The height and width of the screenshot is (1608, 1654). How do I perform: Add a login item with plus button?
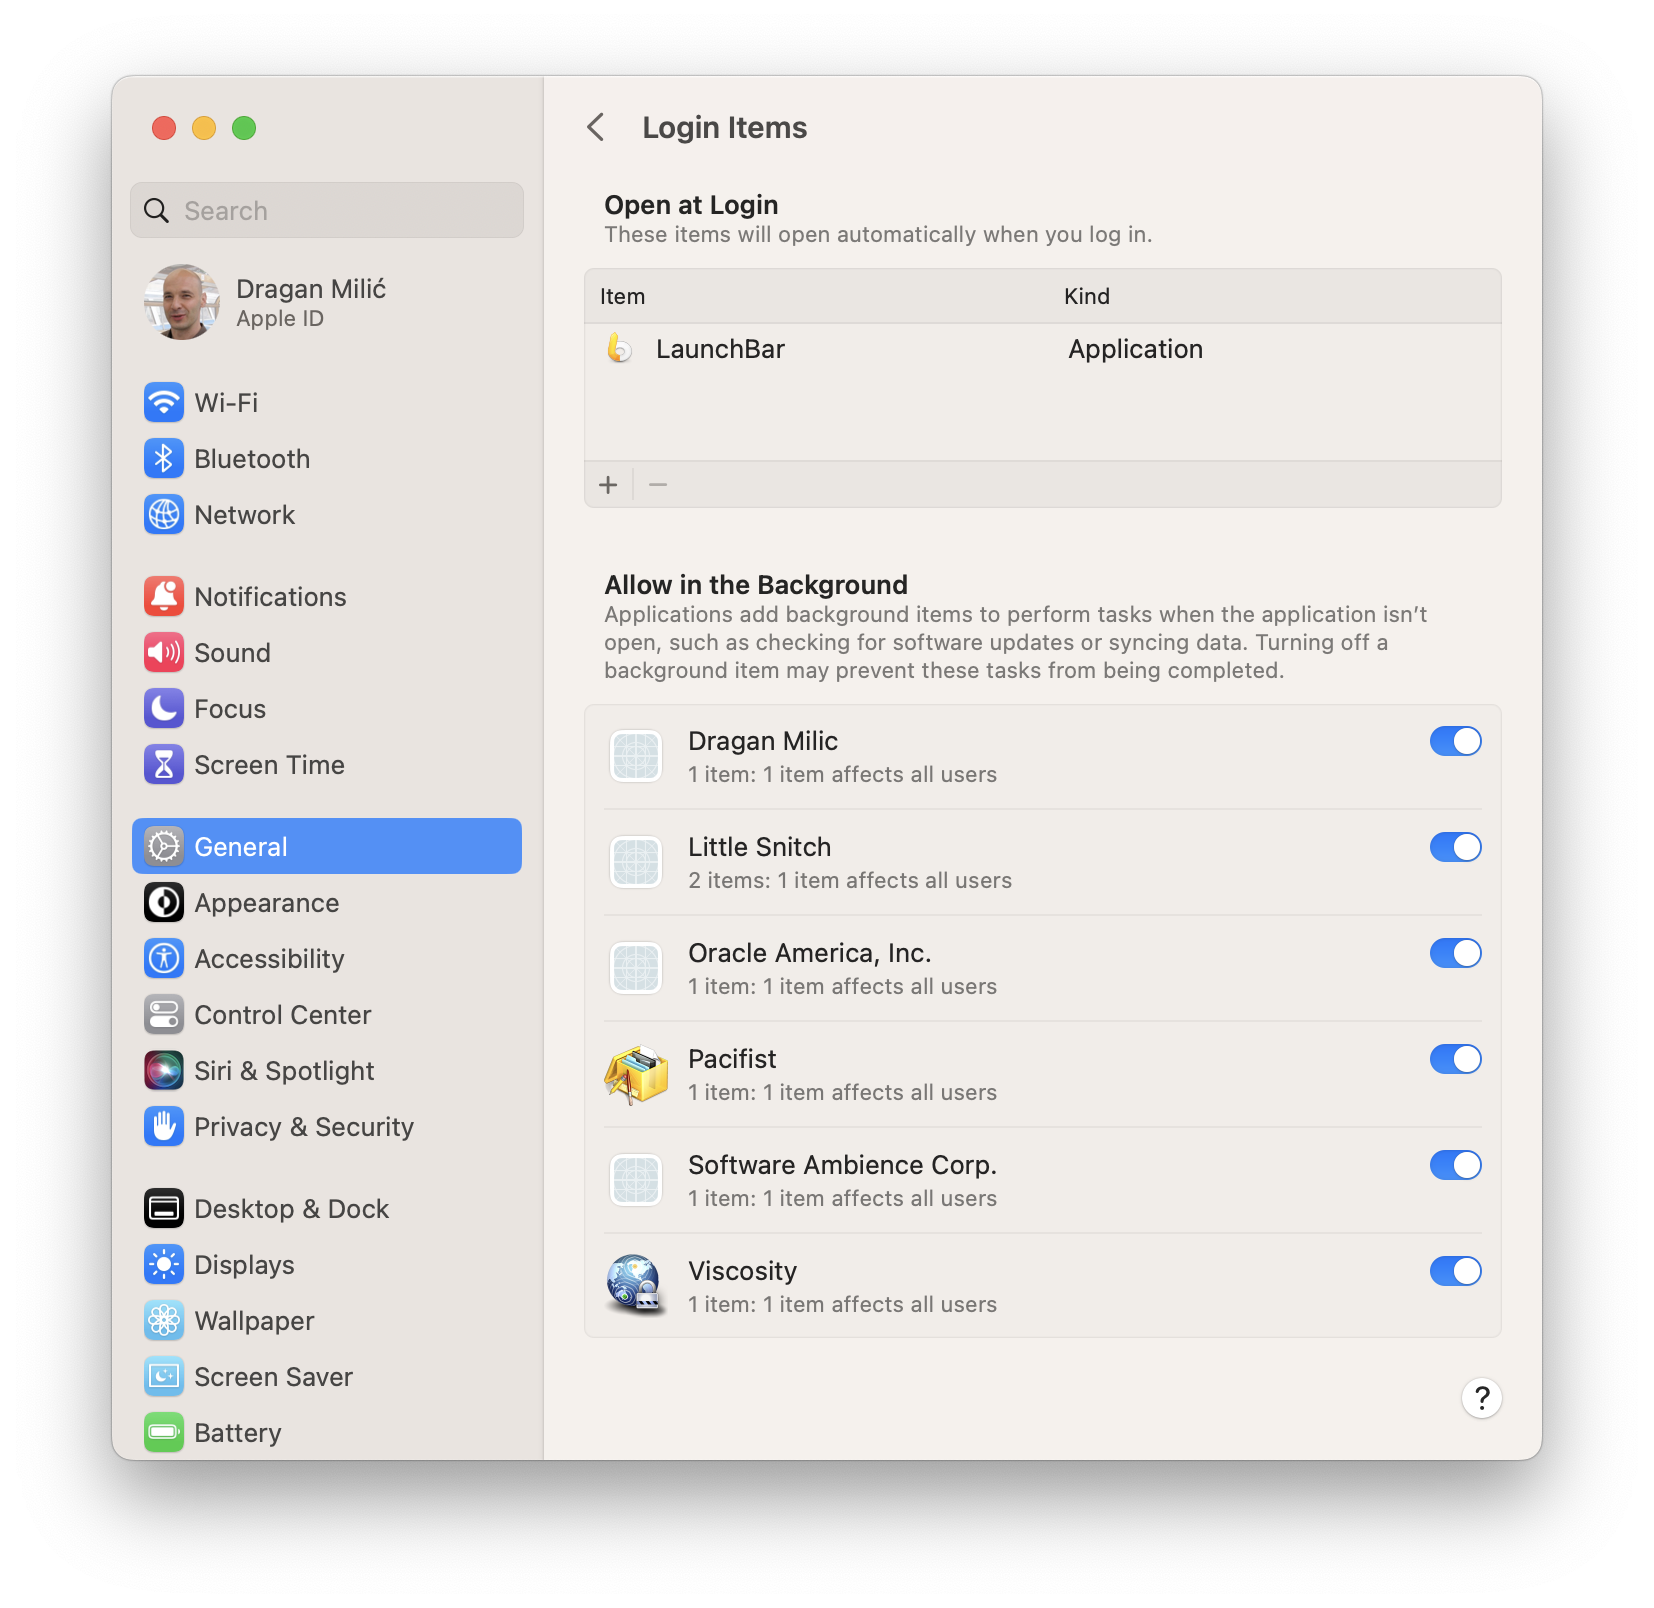pyautogui.click(x=608, y=485)
